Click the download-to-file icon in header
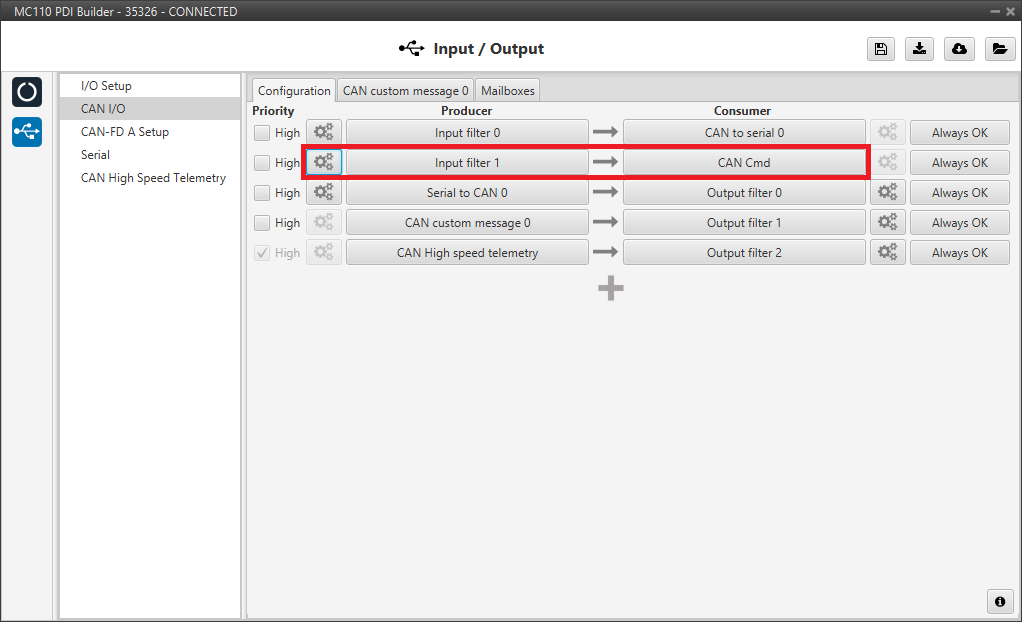This screenshot has height=622, width=1022. (x=919, y=49)
